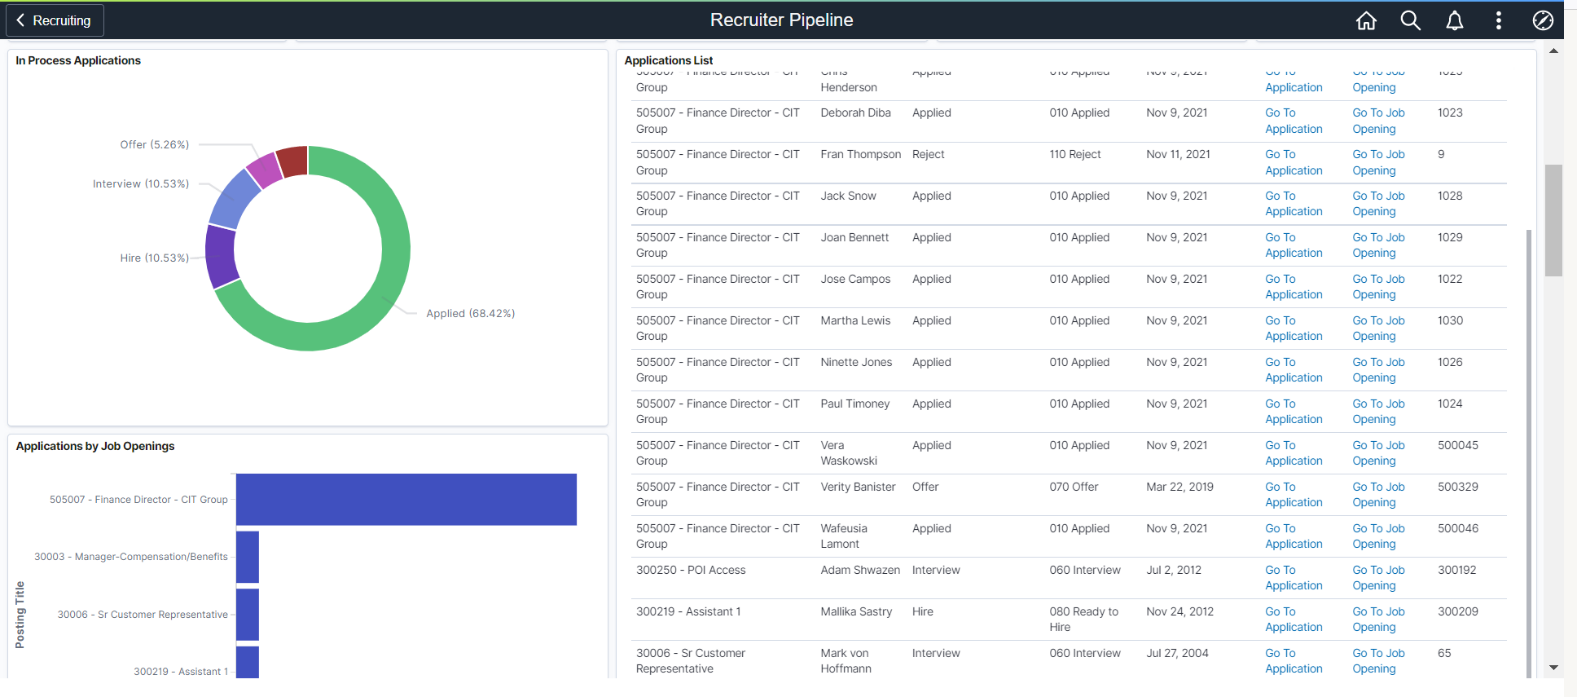
Task: Select the pink Offer donut segment
Action: click(x=264, y=169)
